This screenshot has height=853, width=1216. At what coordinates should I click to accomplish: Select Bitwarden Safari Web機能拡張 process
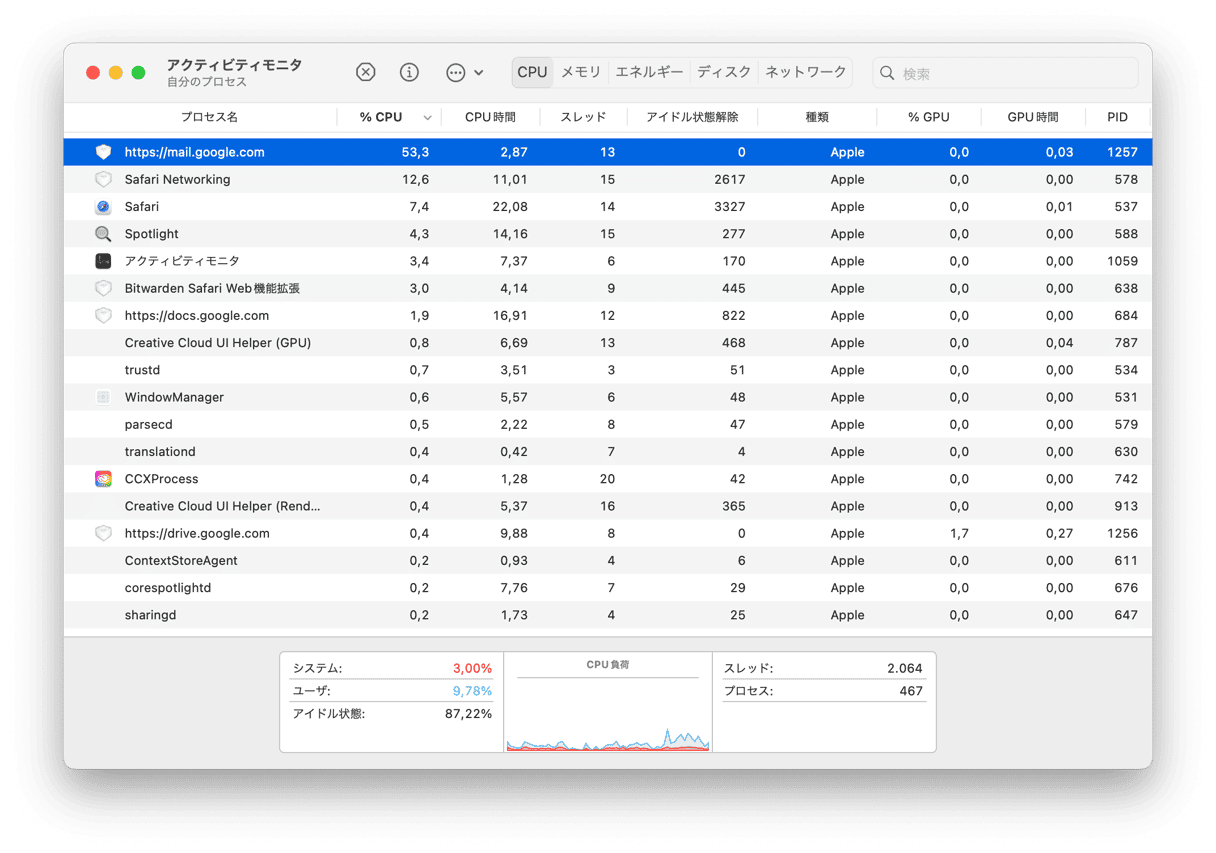pos(212,288)
